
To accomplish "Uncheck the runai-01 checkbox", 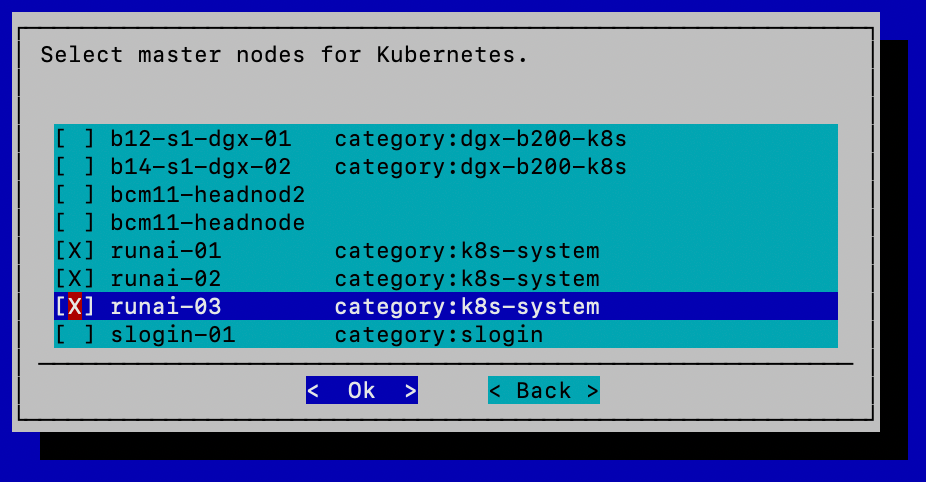I will [74, 250].
